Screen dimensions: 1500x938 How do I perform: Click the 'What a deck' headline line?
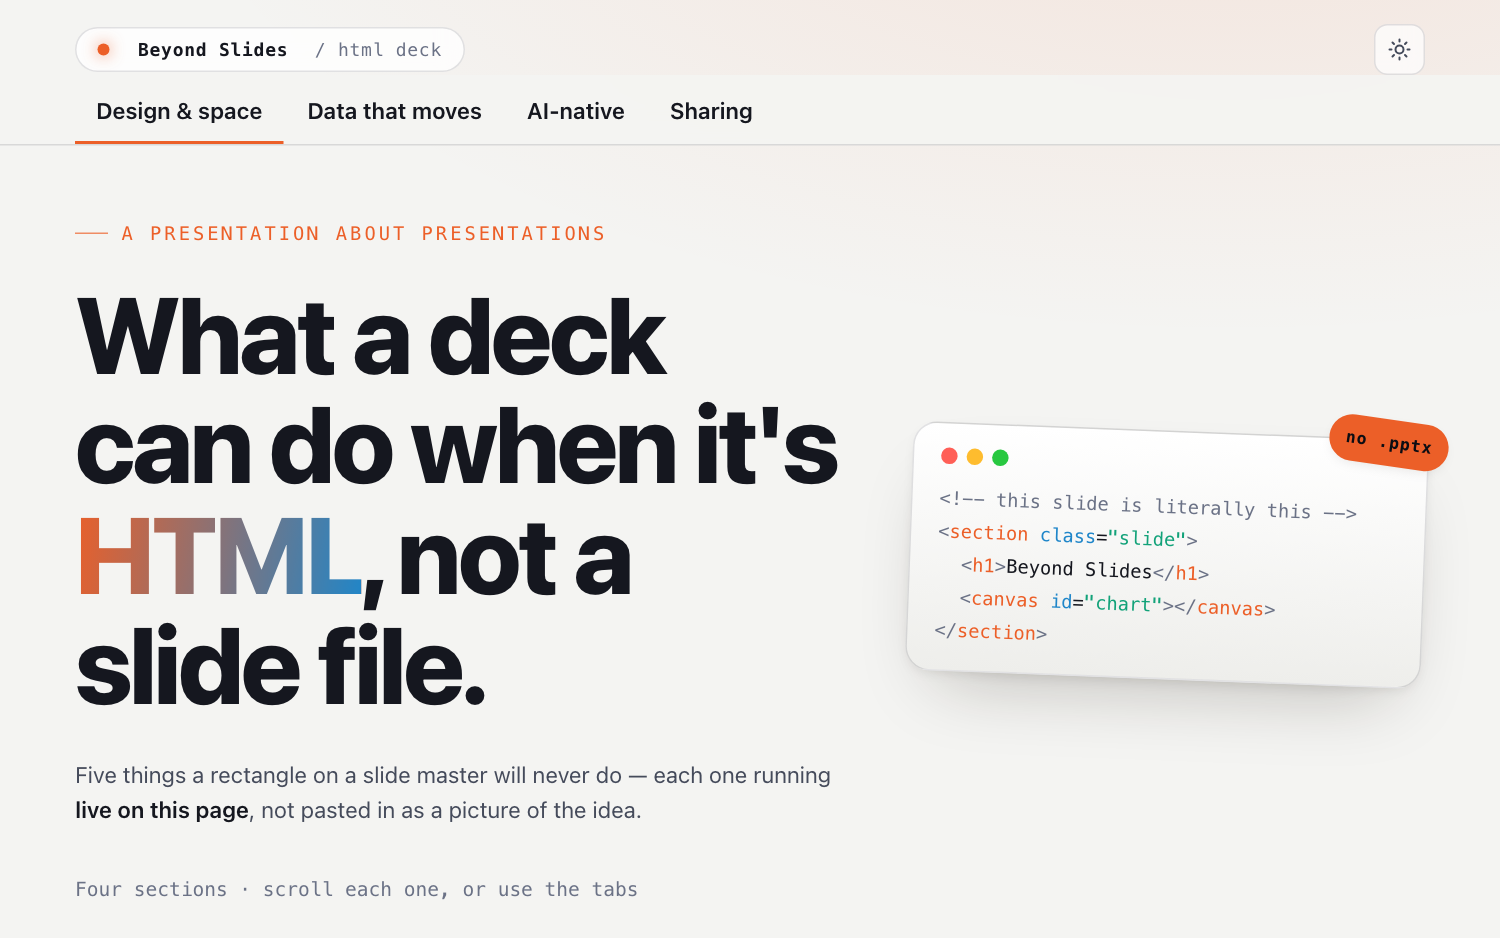click(371, 338)
